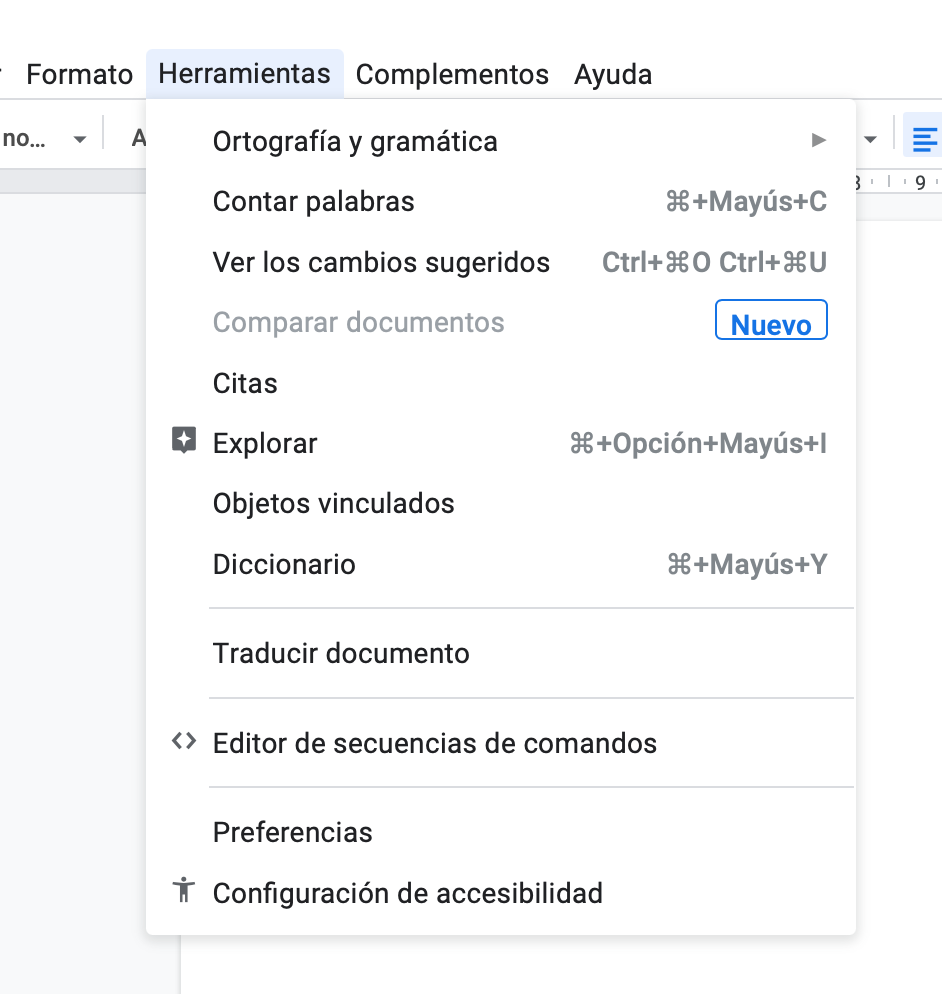Screen dimensions: 942x994
Task: Open the text style dropdown in toolbar
Action: (x=45, y=139)
